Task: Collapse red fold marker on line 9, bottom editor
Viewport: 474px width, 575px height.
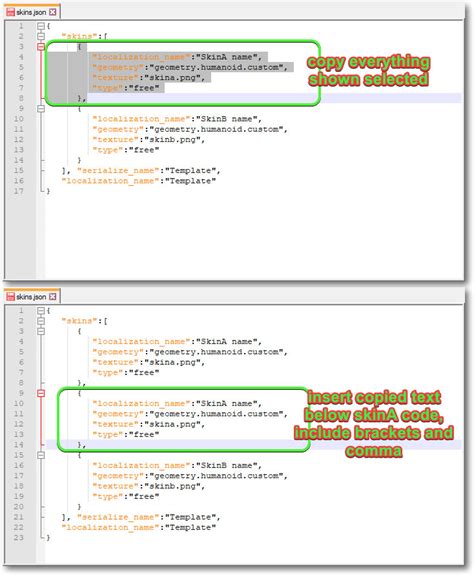Action: [41, 393]
